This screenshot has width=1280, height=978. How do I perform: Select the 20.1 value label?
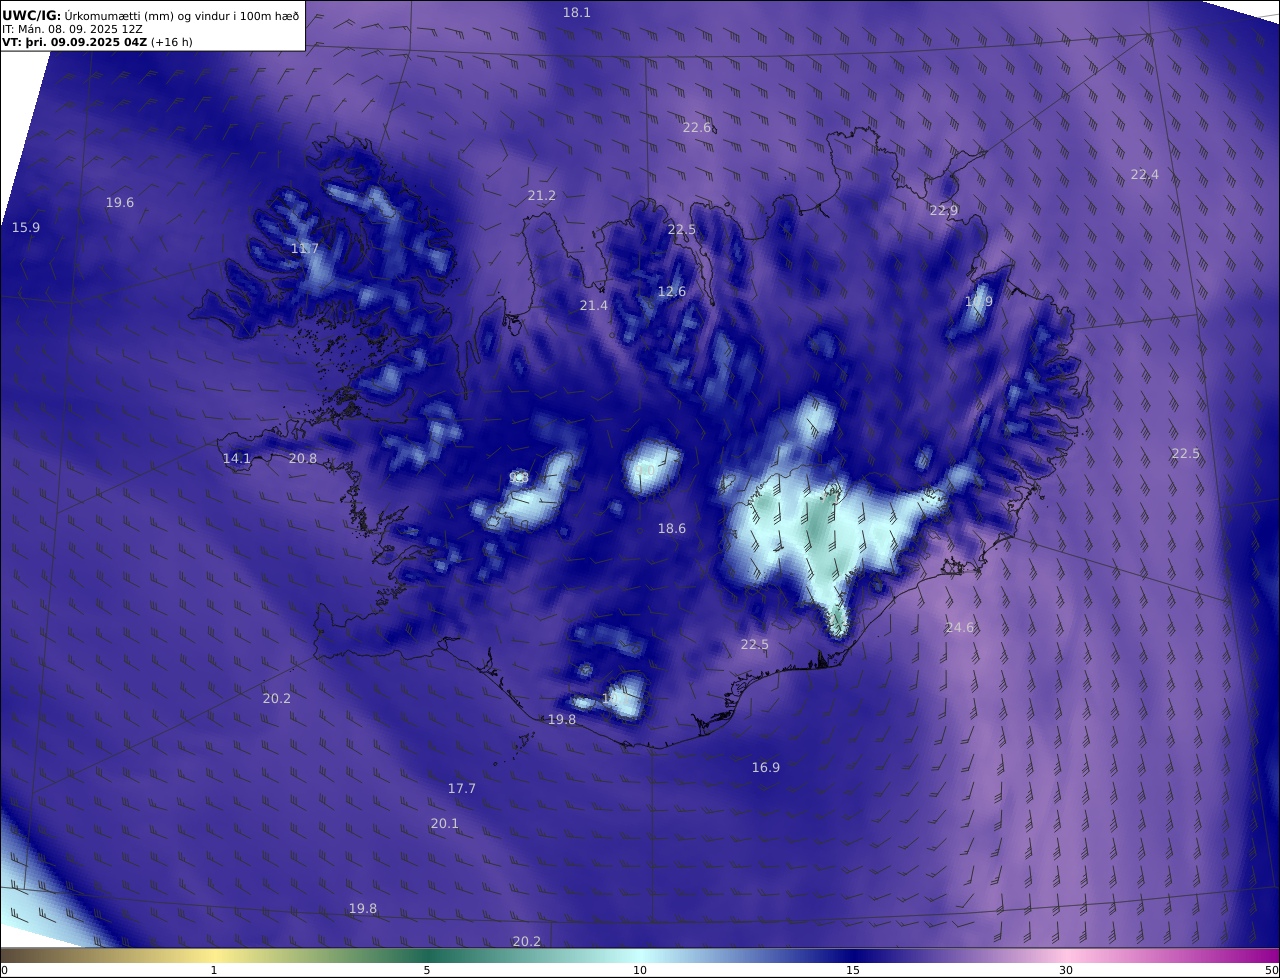[x=445, y=824]
